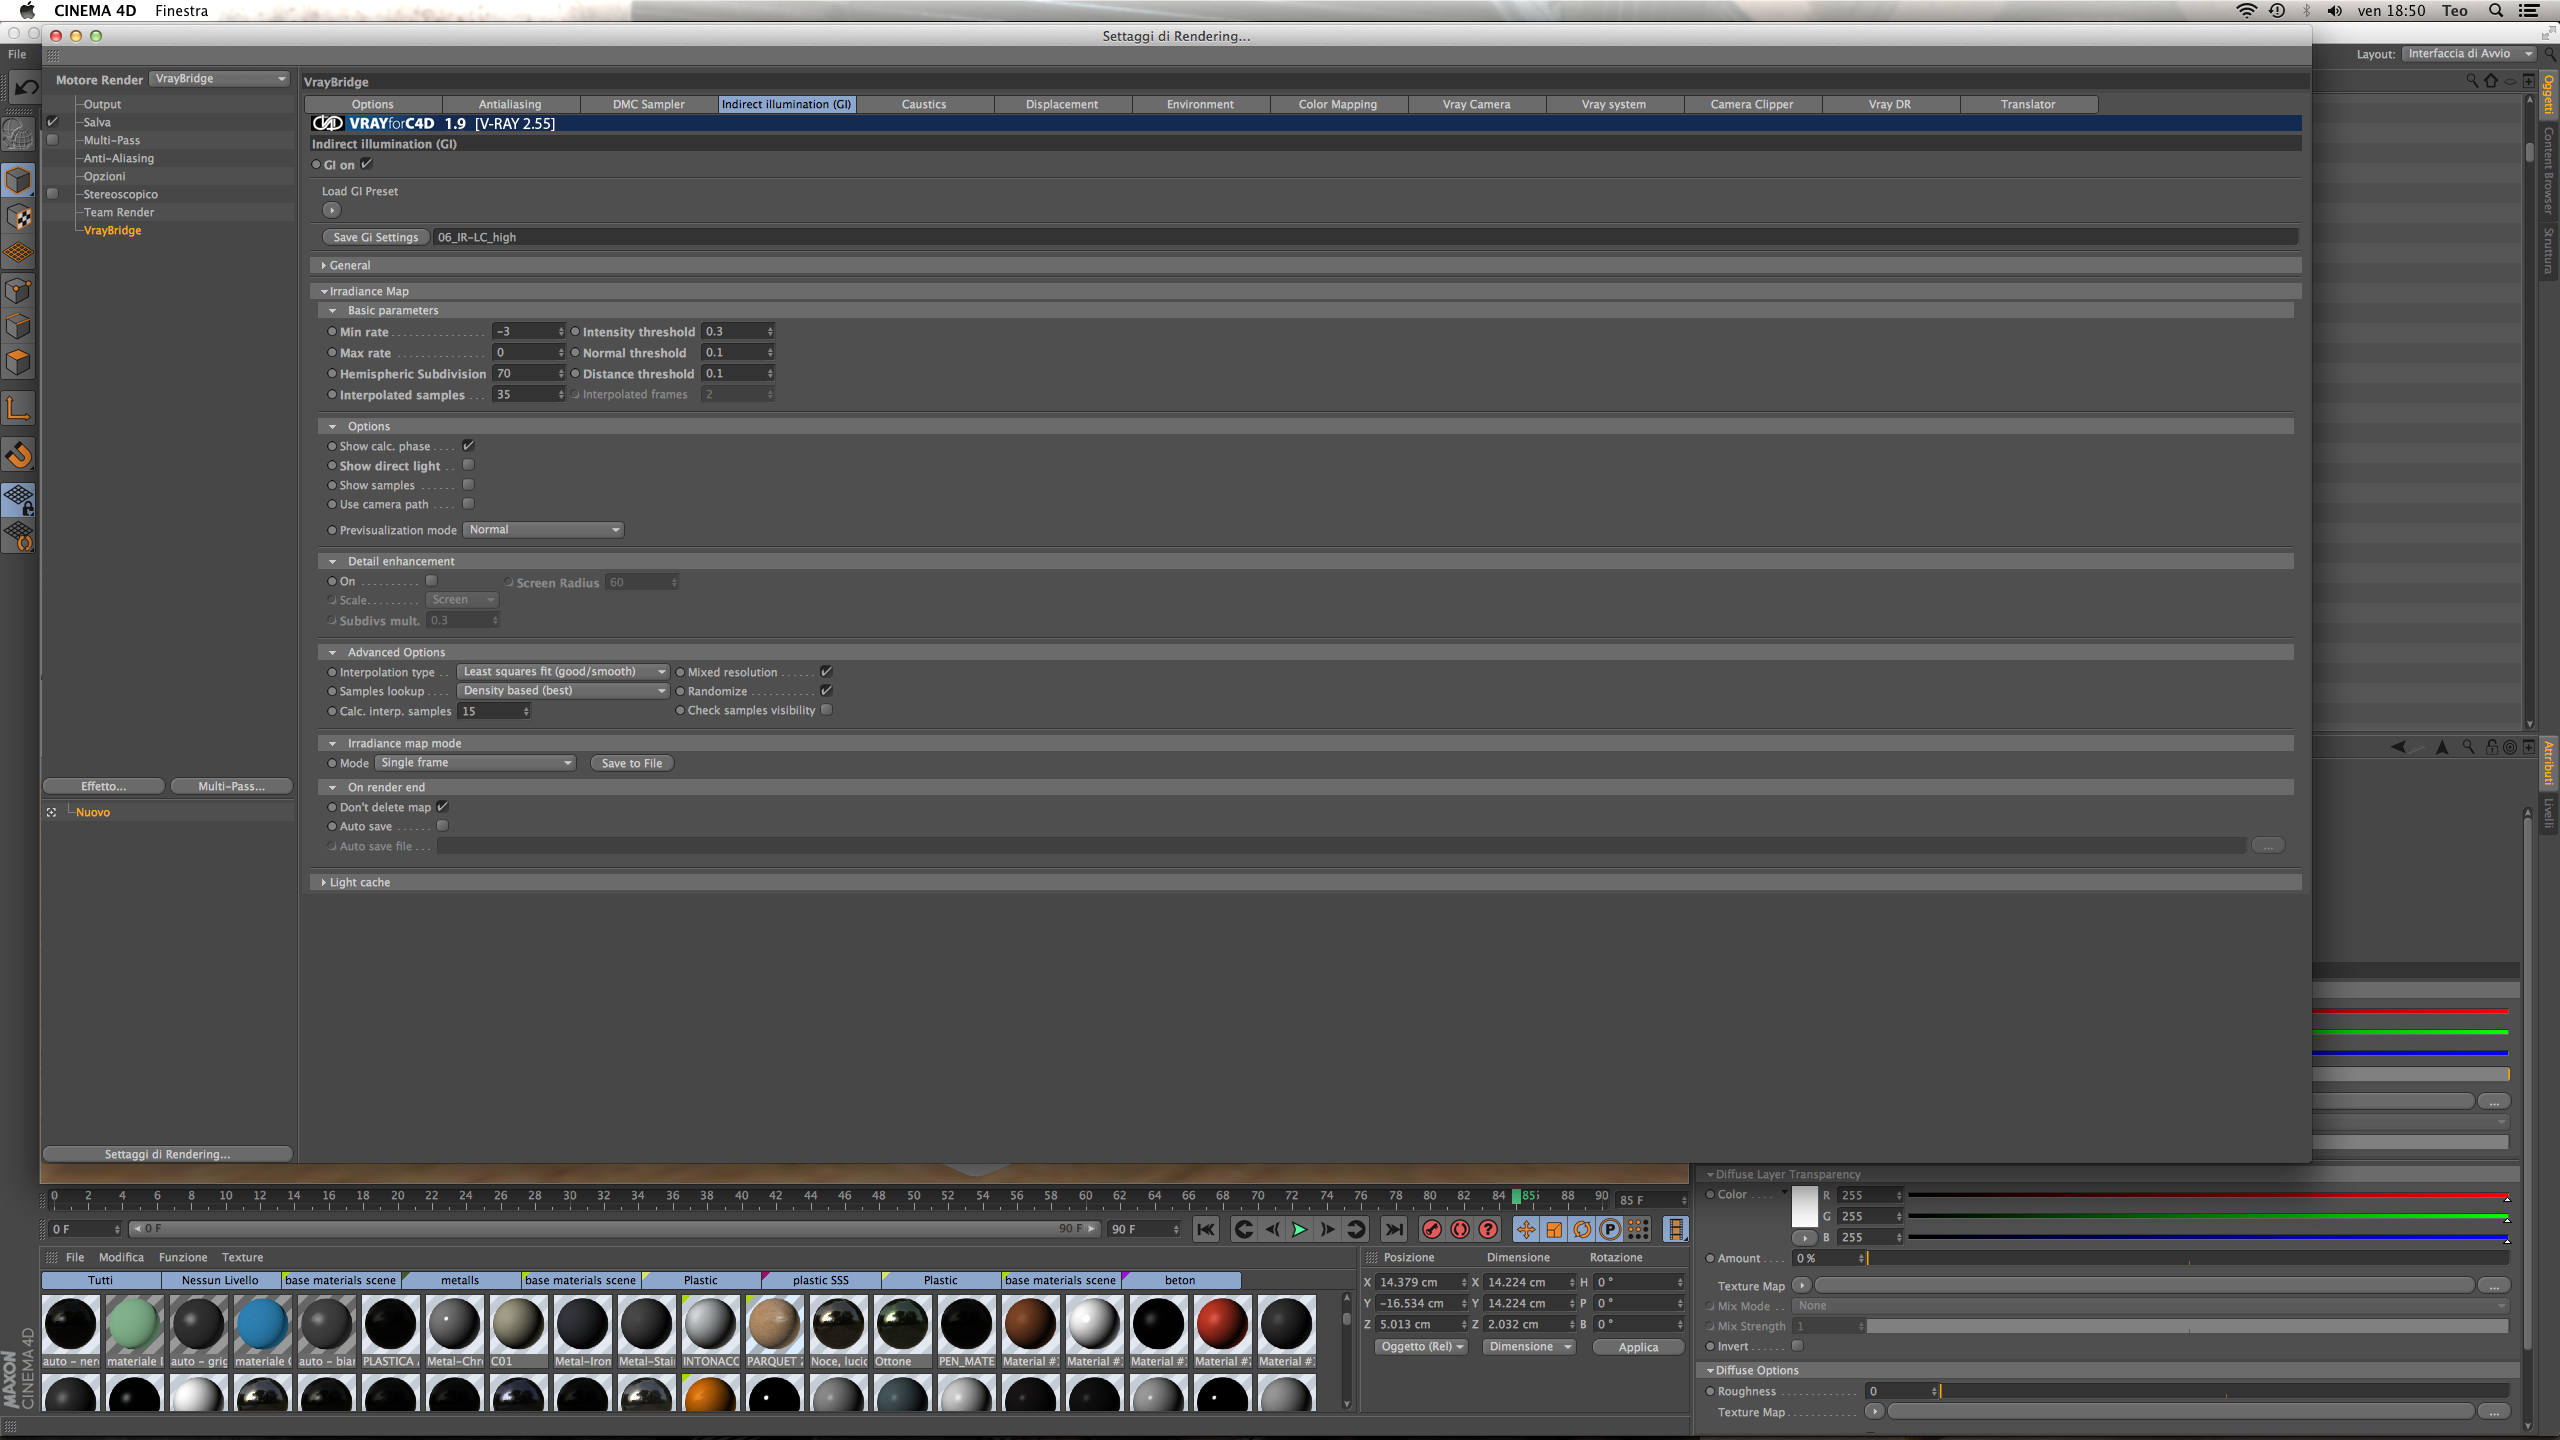
Task: Click the undo arrow icon in left toolbar
Action: [26, 88]
